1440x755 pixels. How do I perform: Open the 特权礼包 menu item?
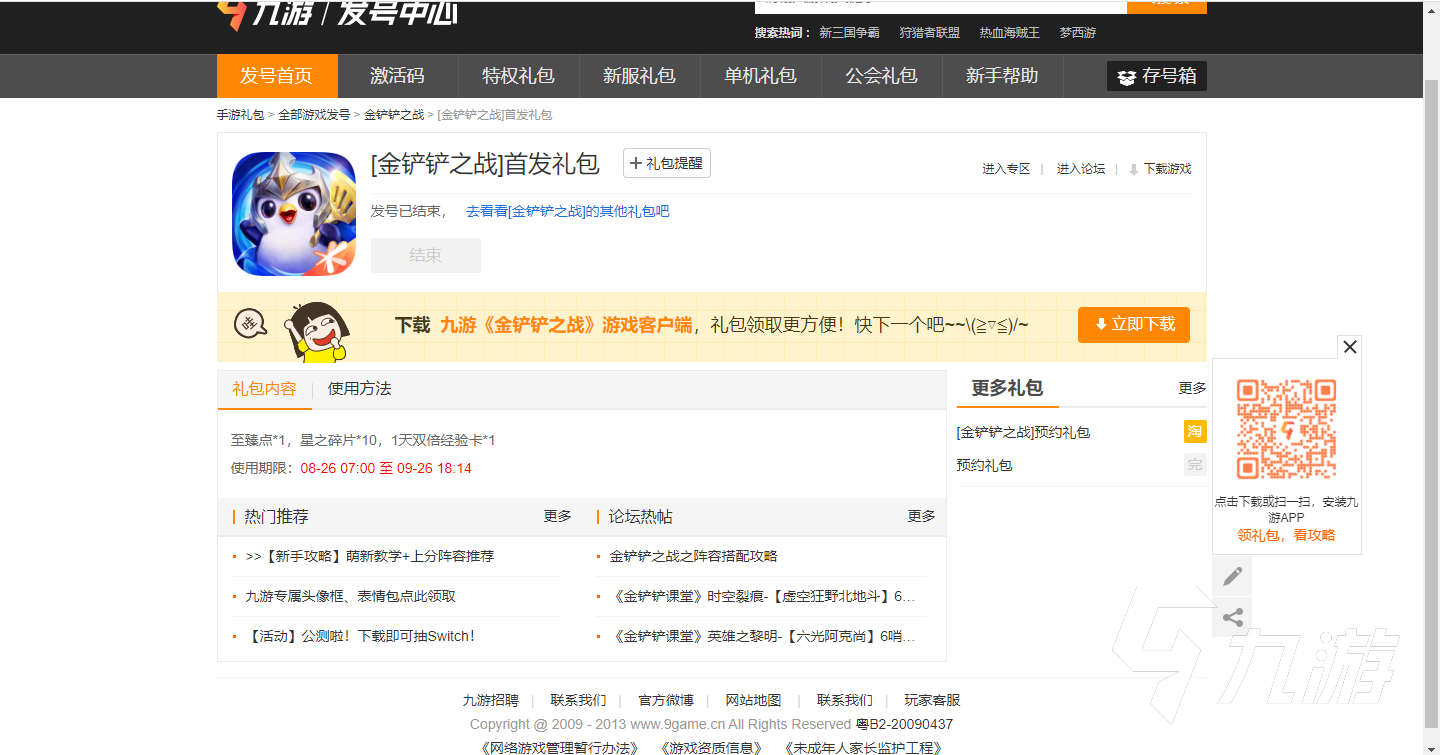point(518,76)
